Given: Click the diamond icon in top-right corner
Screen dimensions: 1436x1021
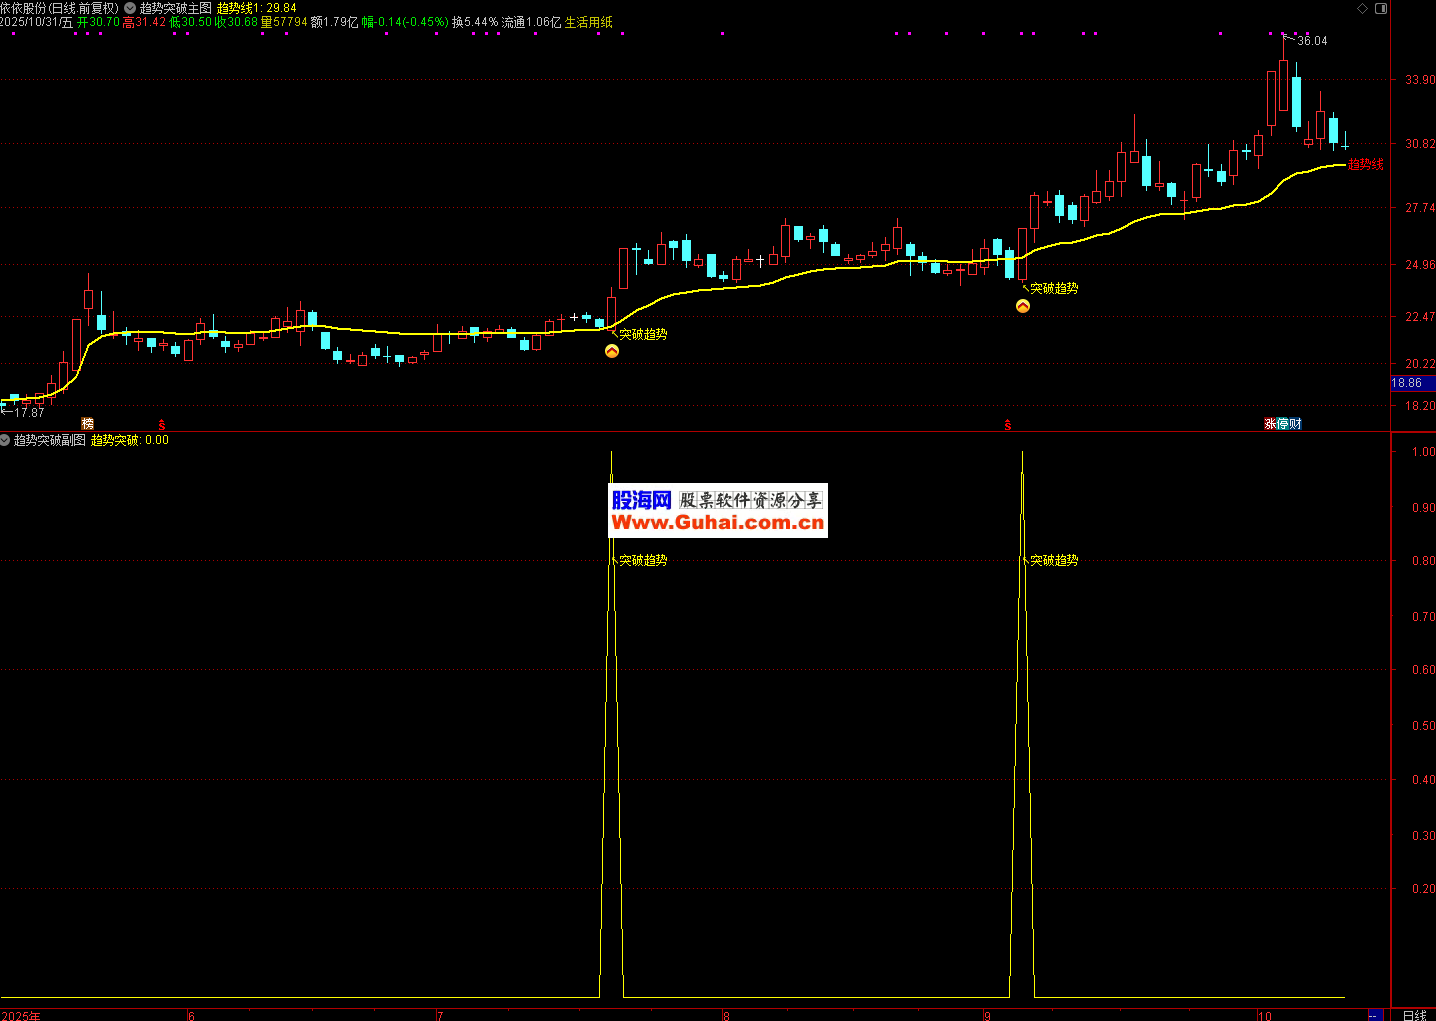Looking at the screenshot, I should click(1362, 8).
